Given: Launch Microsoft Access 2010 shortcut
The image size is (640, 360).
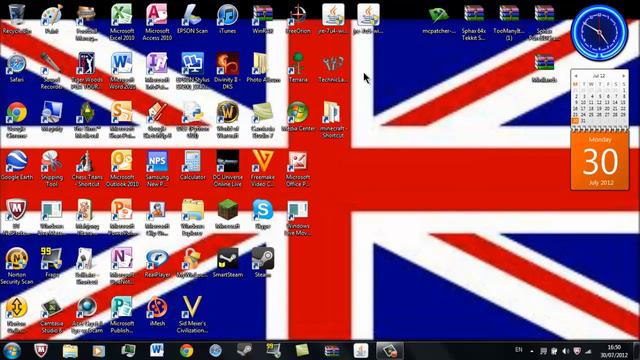Looking at the screenshot, I should click(157, 22).
